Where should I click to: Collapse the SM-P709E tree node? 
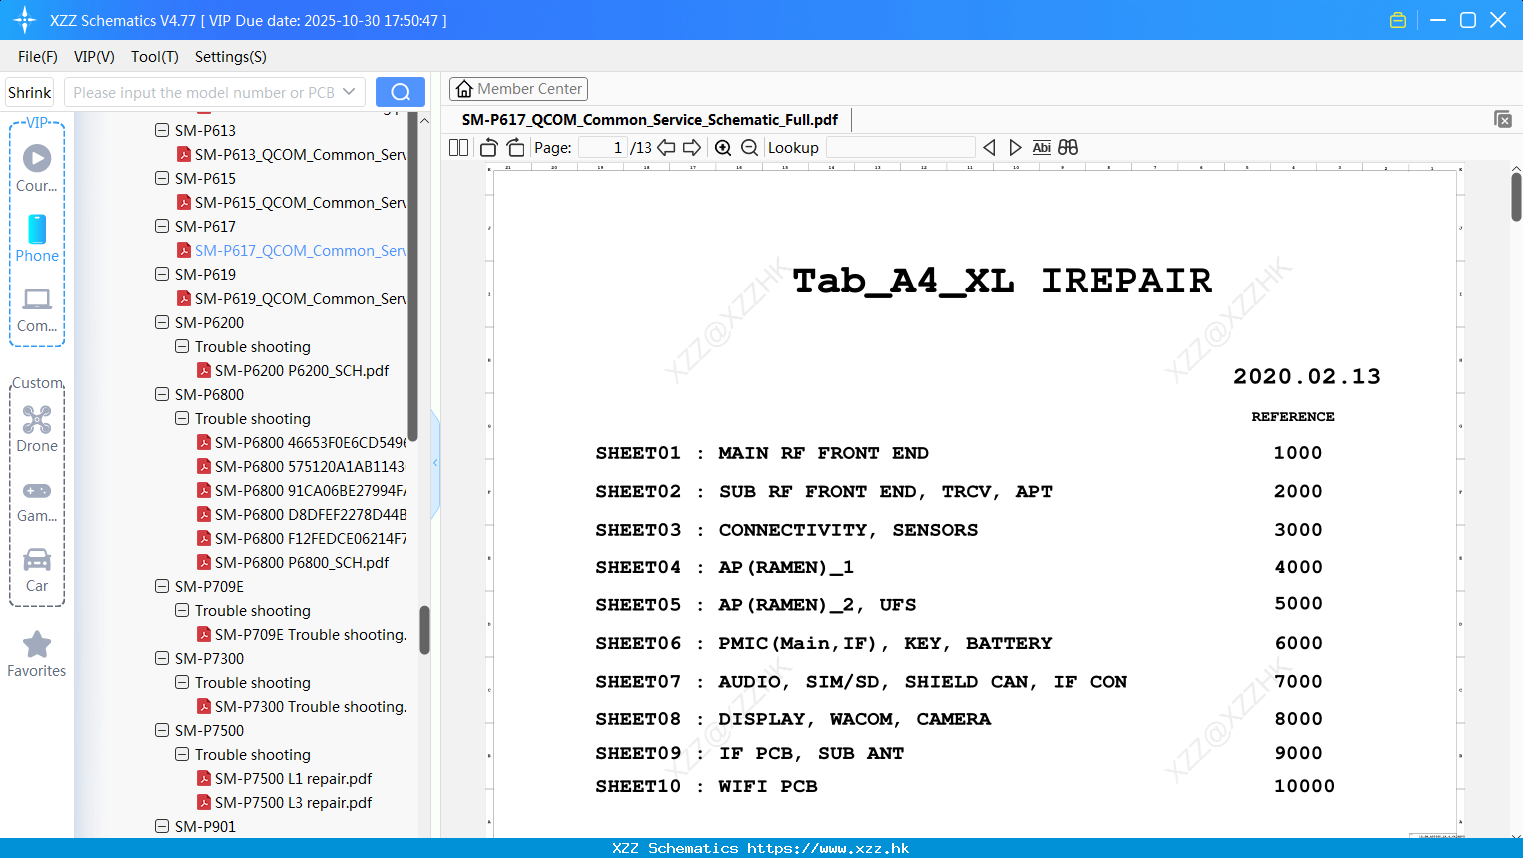[162, 586]
